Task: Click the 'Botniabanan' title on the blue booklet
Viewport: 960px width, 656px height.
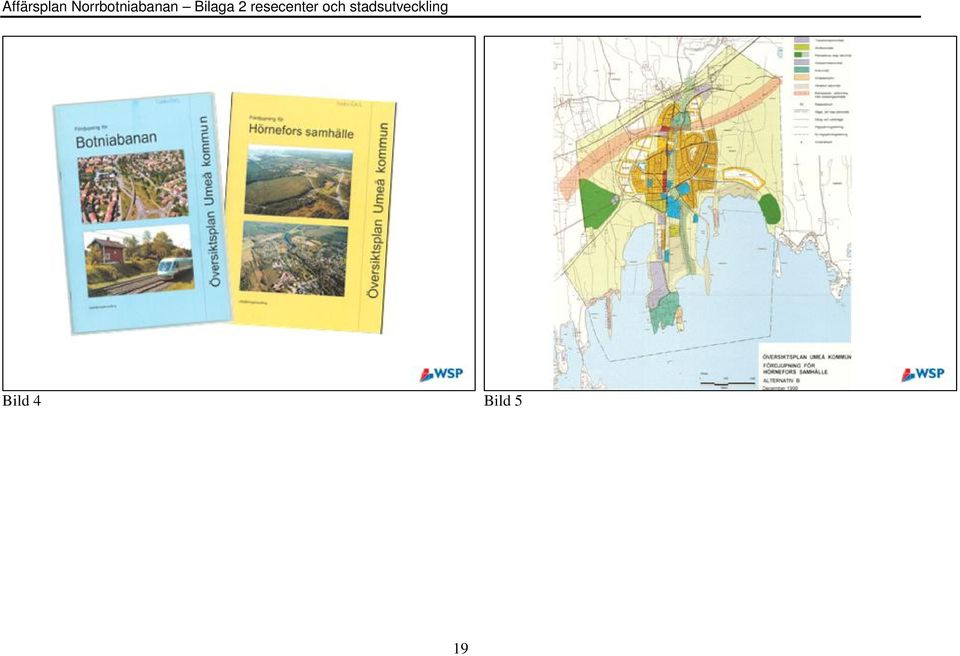Action: point(116,140)
